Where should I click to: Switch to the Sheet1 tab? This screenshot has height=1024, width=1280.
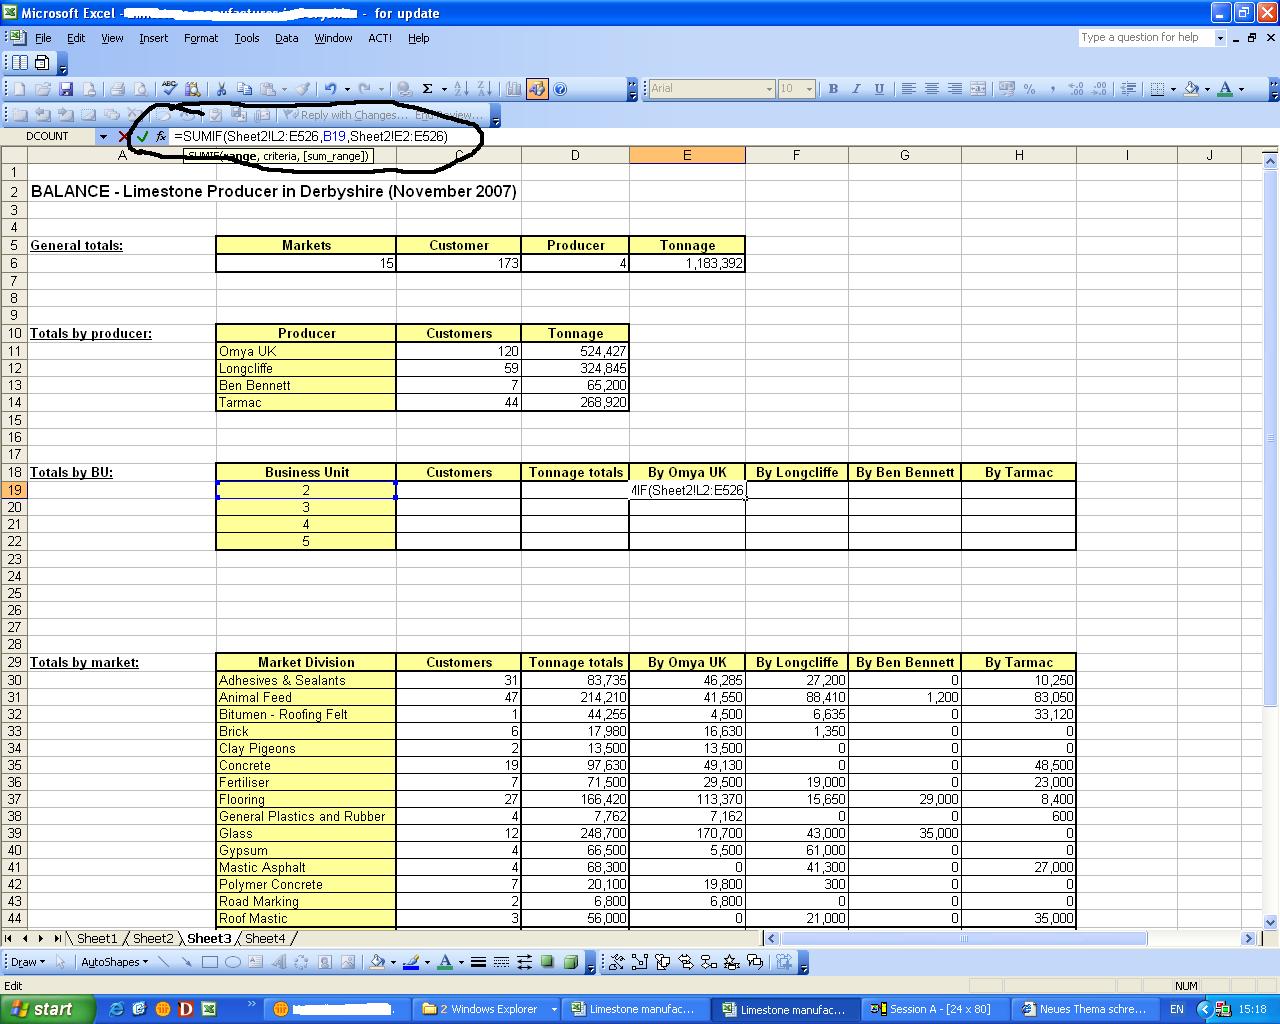point(97,938)
